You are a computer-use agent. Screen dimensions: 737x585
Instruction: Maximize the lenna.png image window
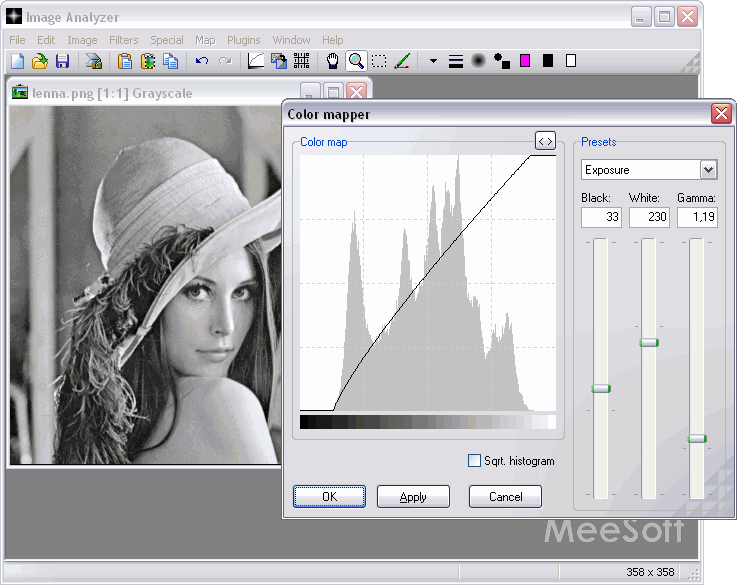[x=333, y=92]
